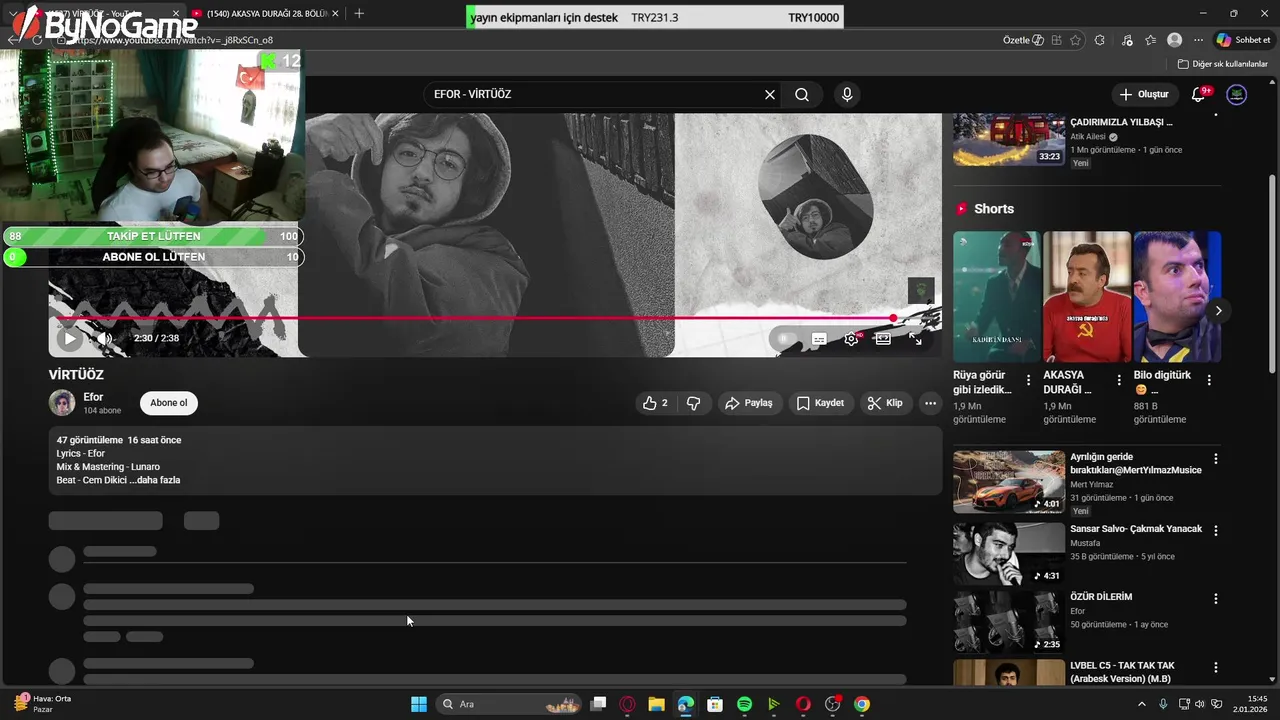Open the Windows Start menu
Screen dimensions: 1280x720
(x=419, y=704)
